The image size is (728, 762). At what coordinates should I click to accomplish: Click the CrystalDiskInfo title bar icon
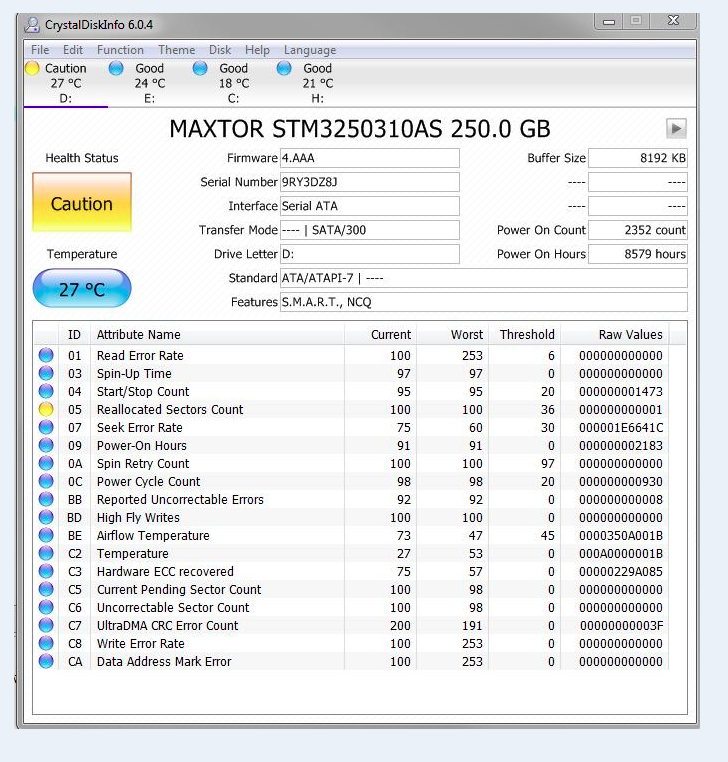pos(32,25)
